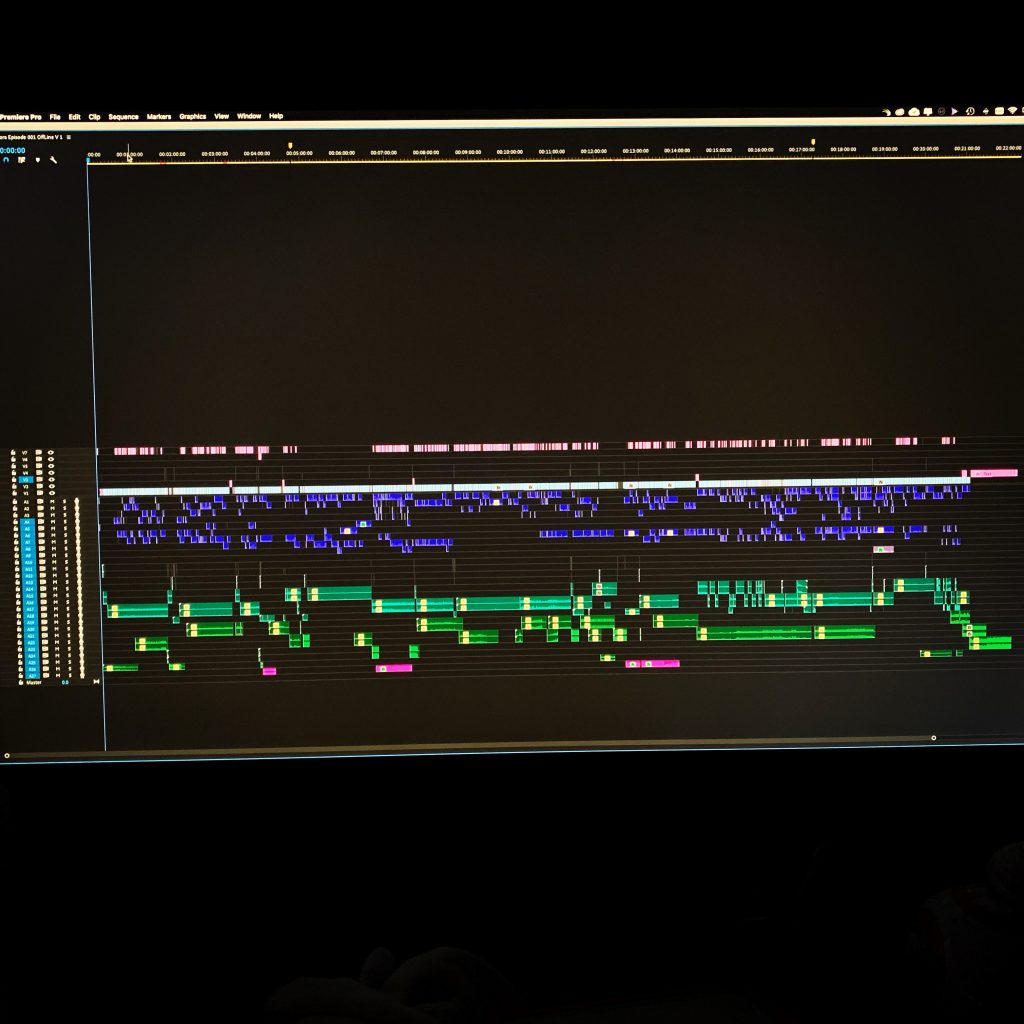Open the Sequence menu
The image size is (1024, 1024).
123,117
